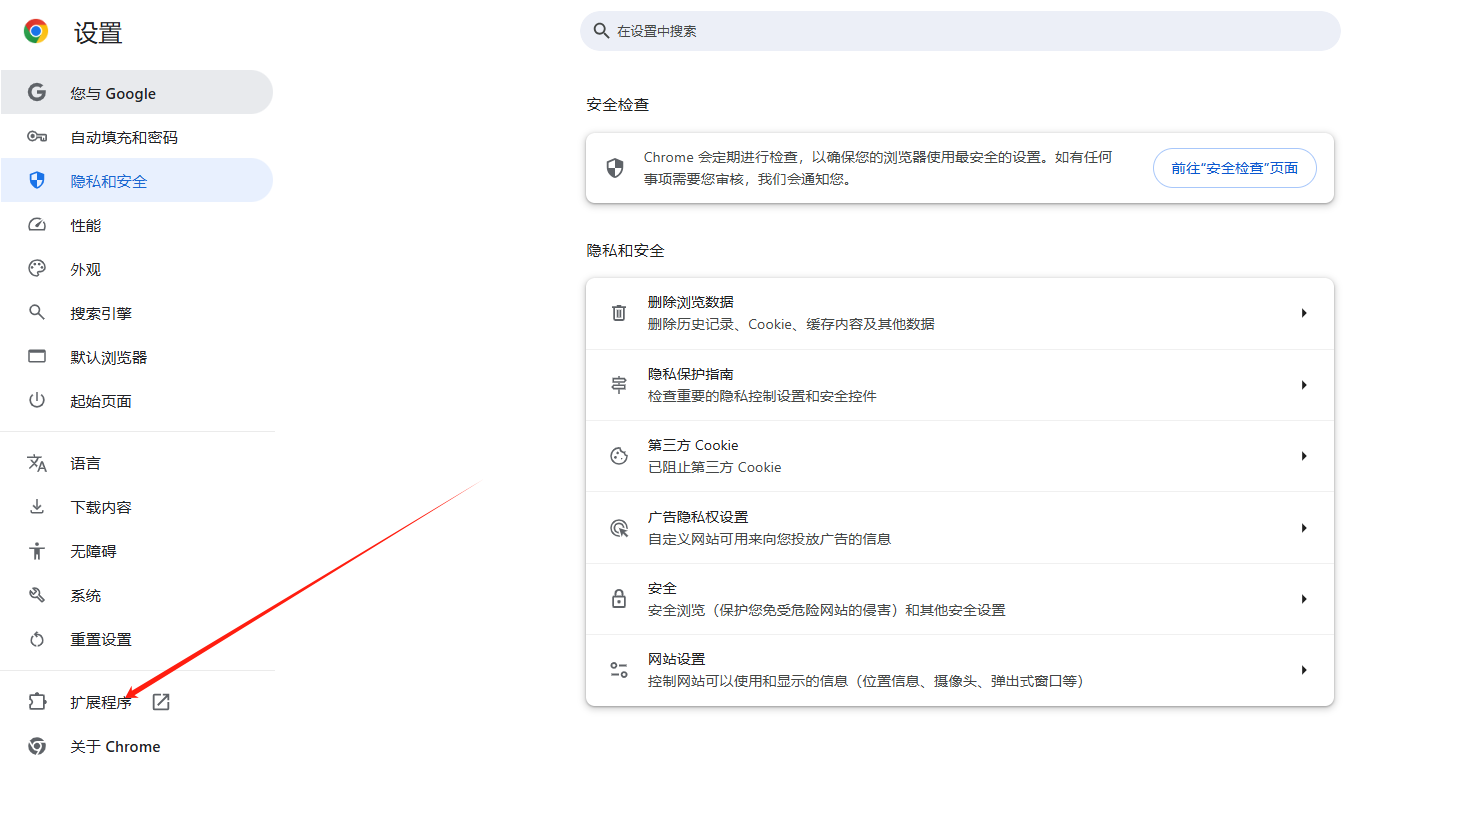Click the palette icon for 外观
Viewport: 1479px width, 835px height.
pyautogui.click(x=37, y=268)
